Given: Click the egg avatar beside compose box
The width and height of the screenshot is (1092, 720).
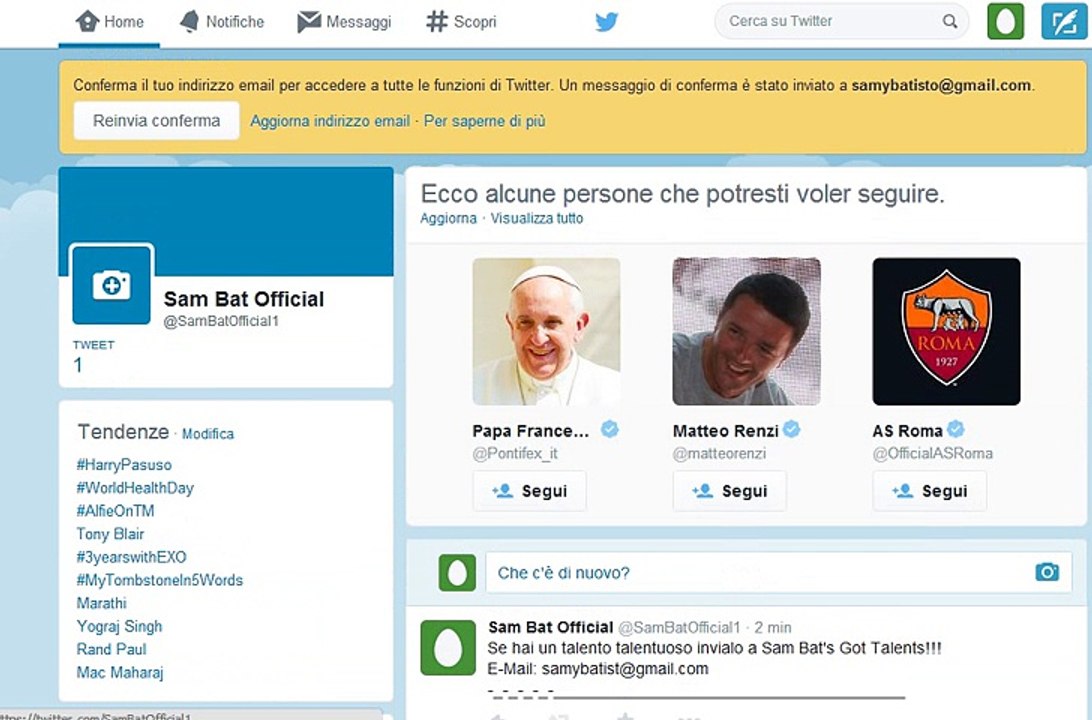Looking at the screenshot, I should coord(457,573).
